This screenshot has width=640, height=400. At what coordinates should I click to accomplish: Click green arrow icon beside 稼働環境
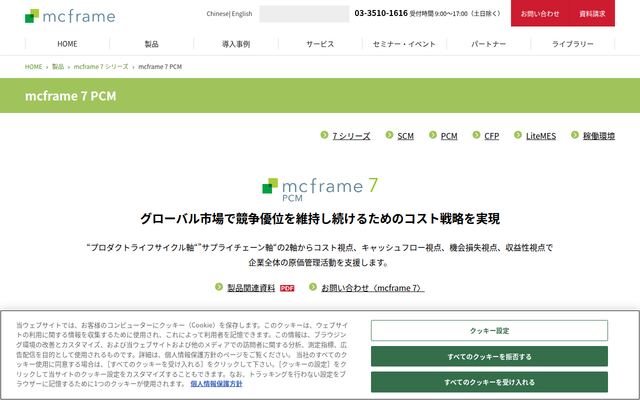click(575, 135)
